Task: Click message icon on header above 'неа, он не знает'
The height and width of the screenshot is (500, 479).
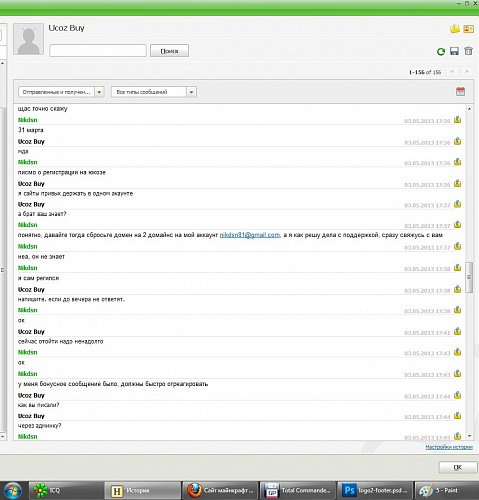Action: [x=458, y=246]
